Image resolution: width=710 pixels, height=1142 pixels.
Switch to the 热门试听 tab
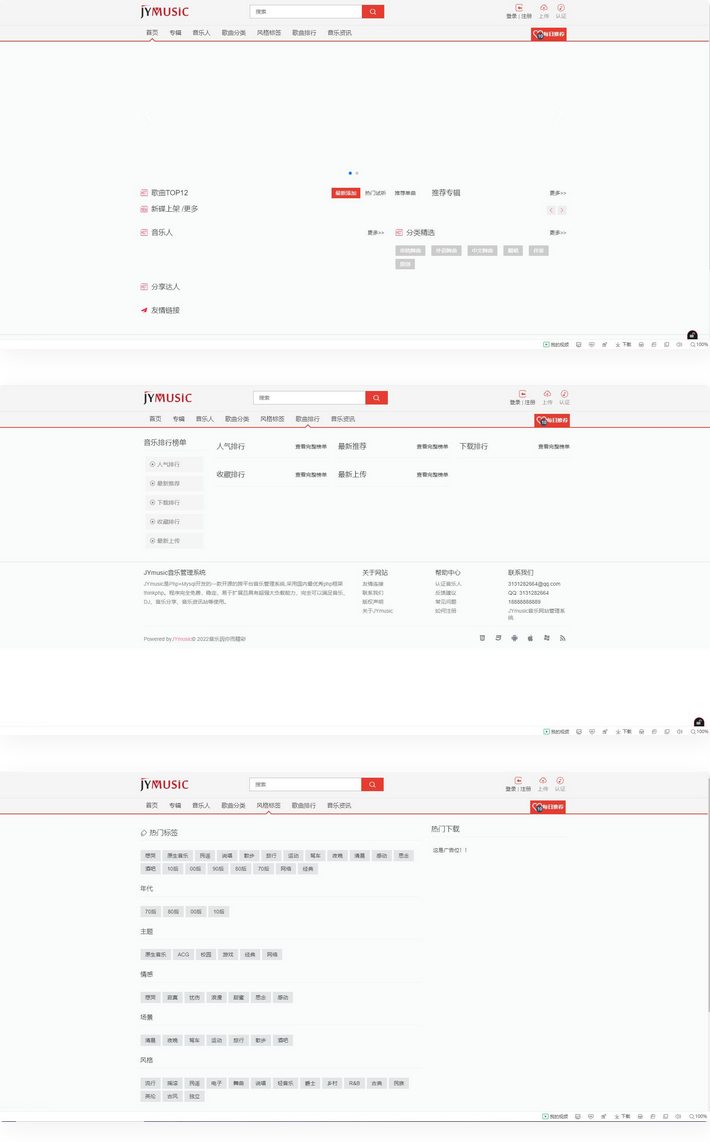point(375,193)
